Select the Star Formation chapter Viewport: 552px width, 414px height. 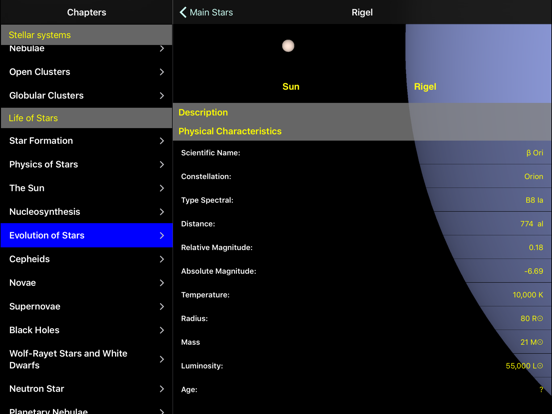click(86, 141)
